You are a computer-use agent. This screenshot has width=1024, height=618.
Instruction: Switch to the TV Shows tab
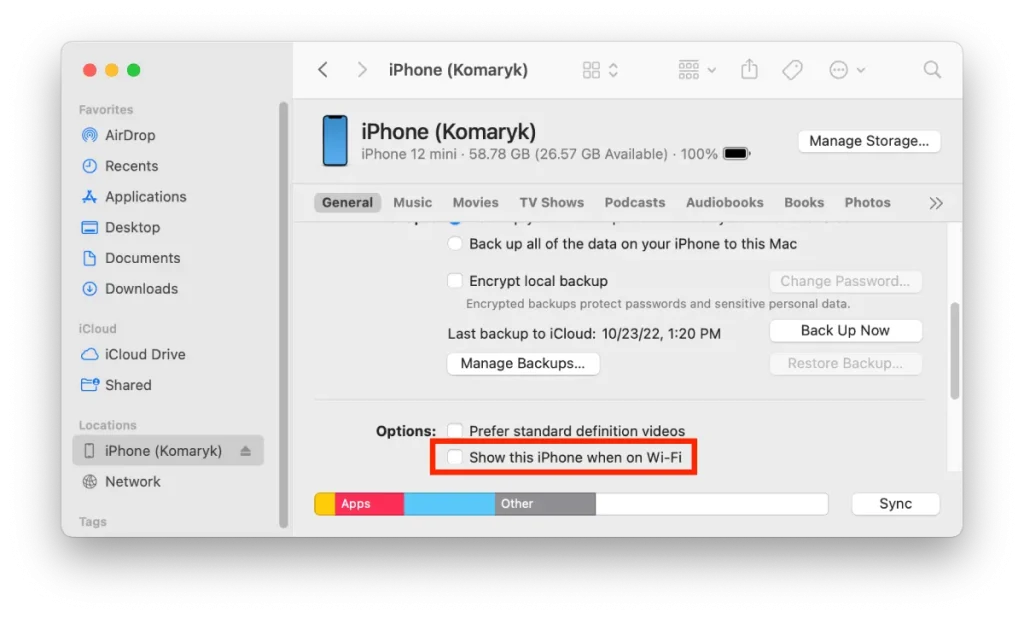pos(552,203)
